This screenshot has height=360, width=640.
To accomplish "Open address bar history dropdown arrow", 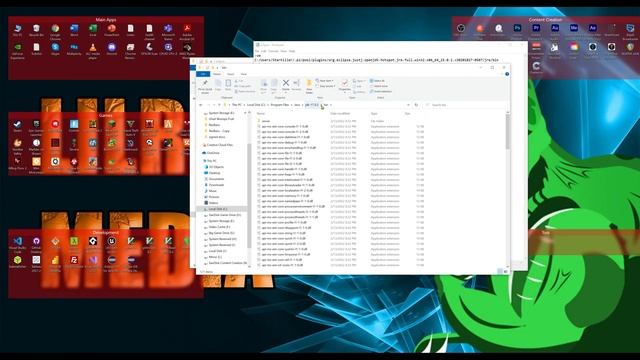I will (x=408, y=105).
